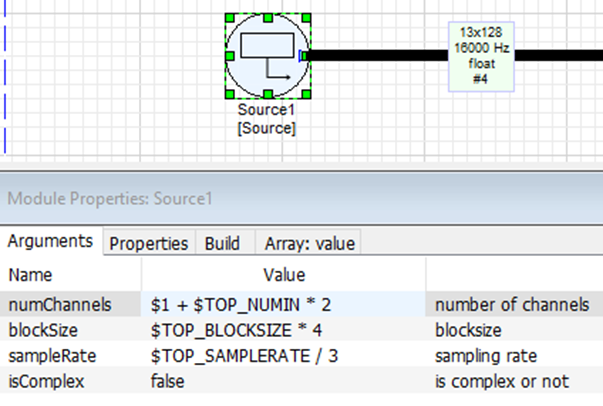Switch to the Array: value tab
This screenshot has width=603, height=406.
[309, 243]
